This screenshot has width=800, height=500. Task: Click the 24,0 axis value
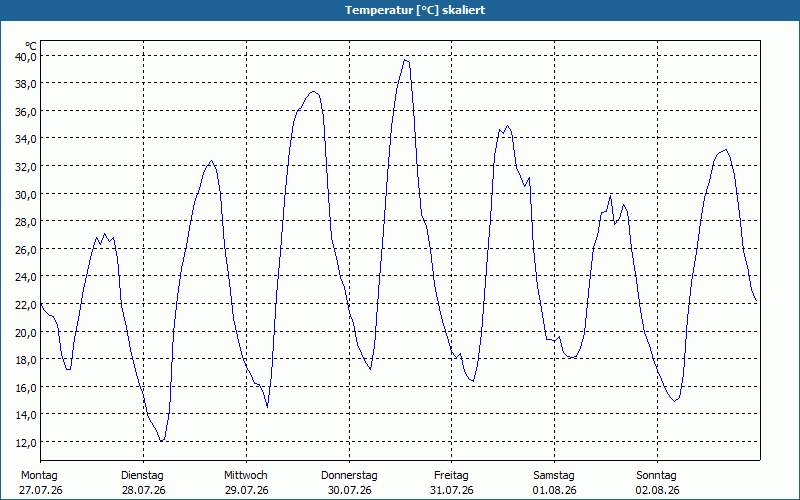coord(26,278)
